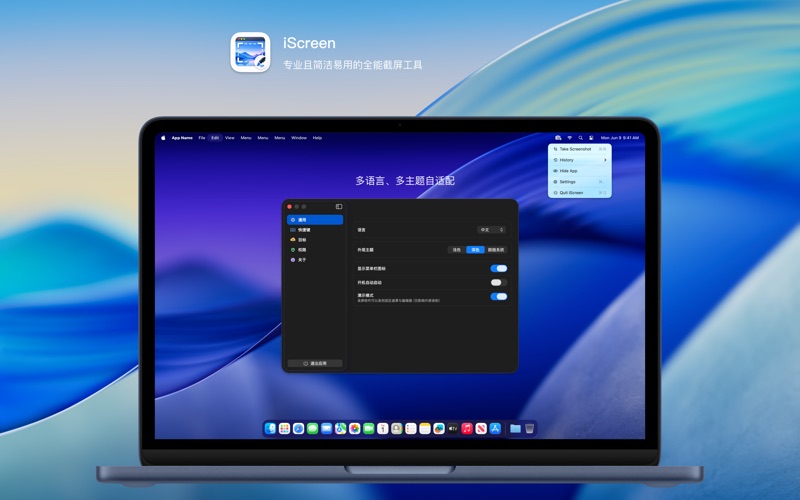
Task: Enable the 开机自动启动 switch
Action: pyautogui.click(x=498, y=282)
